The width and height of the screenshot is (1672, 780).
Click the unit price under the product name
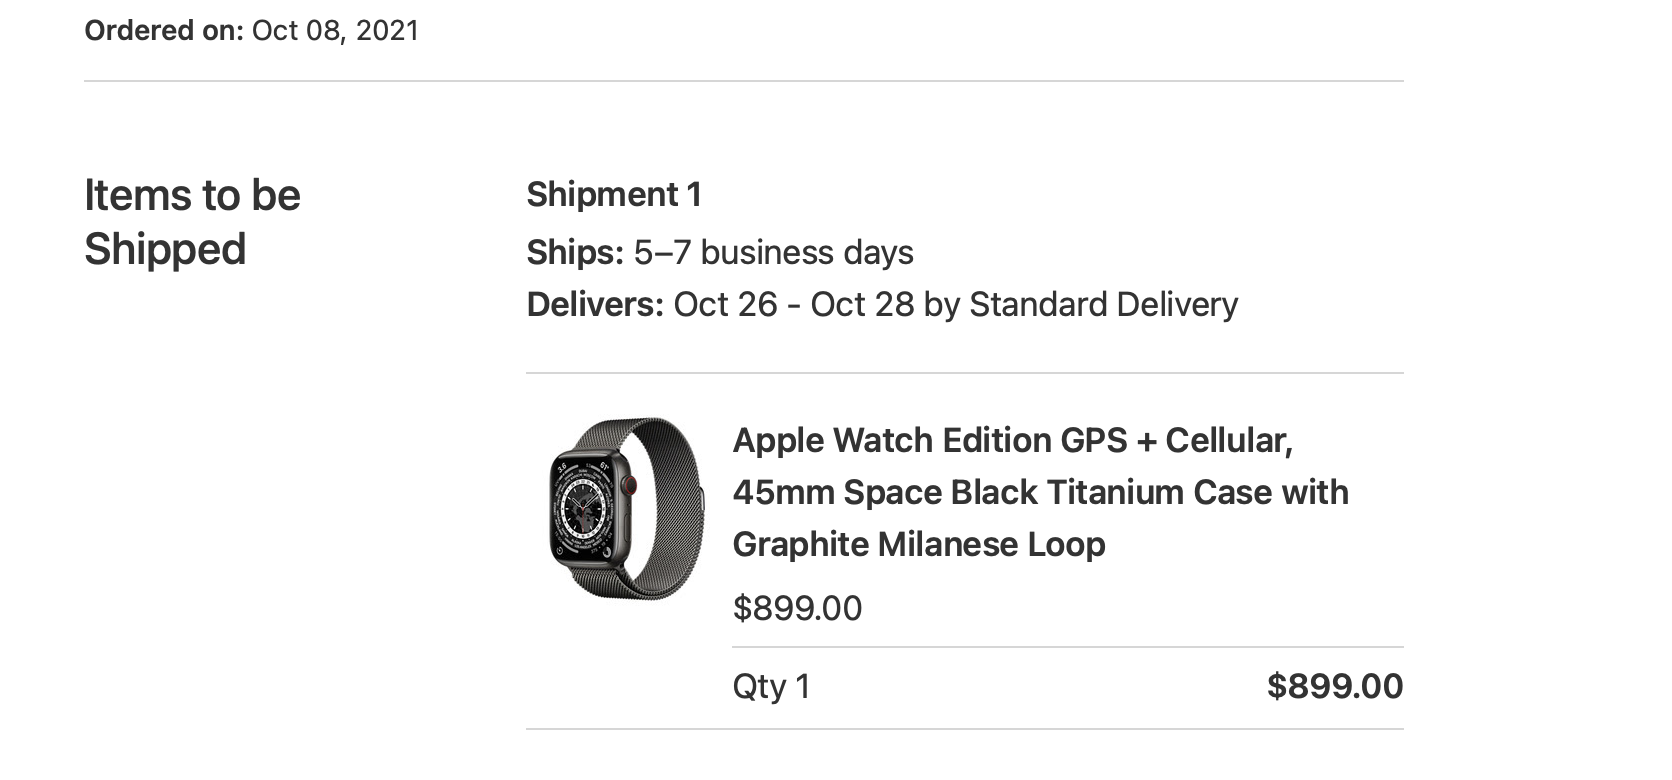pos(797,608)
